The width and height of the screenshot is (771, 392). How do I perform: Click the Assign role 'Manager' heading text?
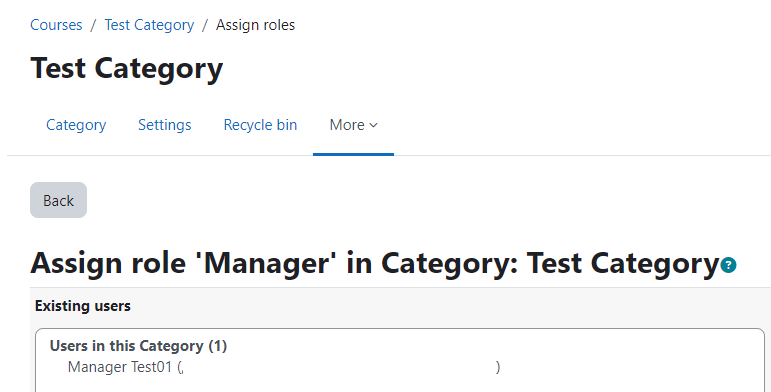pyautogui.click(x=375, y=264)
